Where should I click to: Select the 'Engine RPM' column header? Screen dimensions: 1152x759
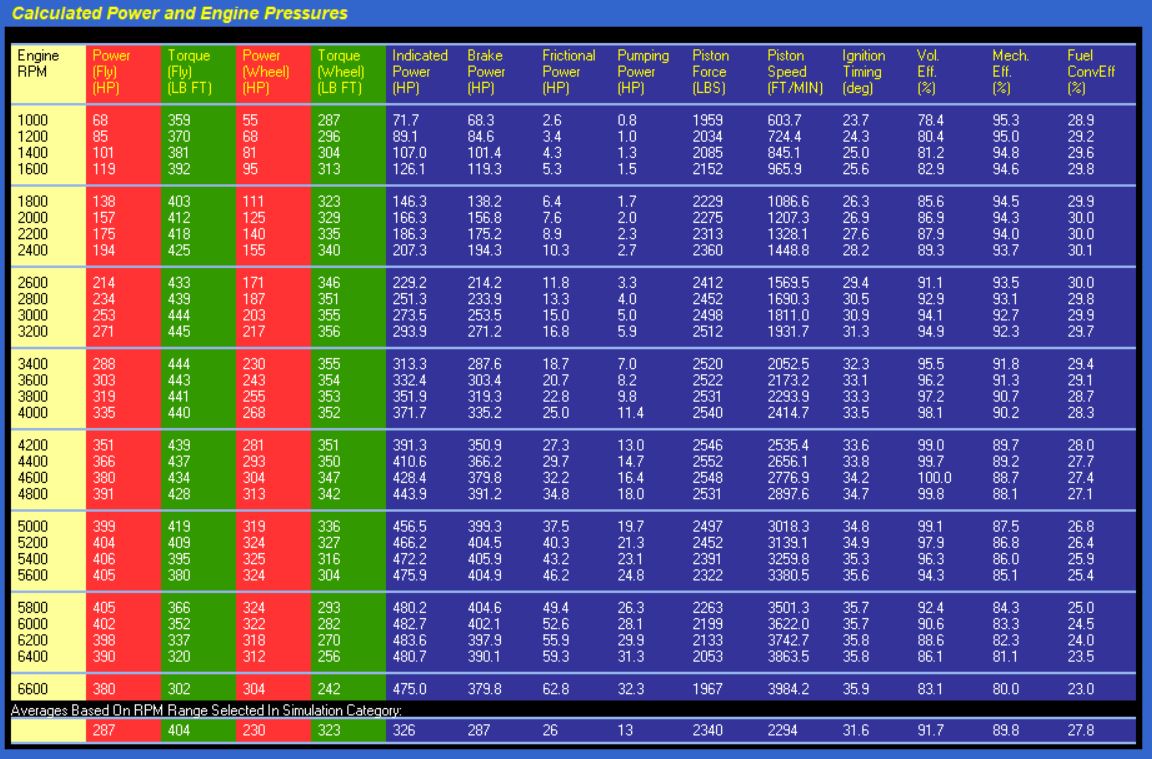coord(38,63)
